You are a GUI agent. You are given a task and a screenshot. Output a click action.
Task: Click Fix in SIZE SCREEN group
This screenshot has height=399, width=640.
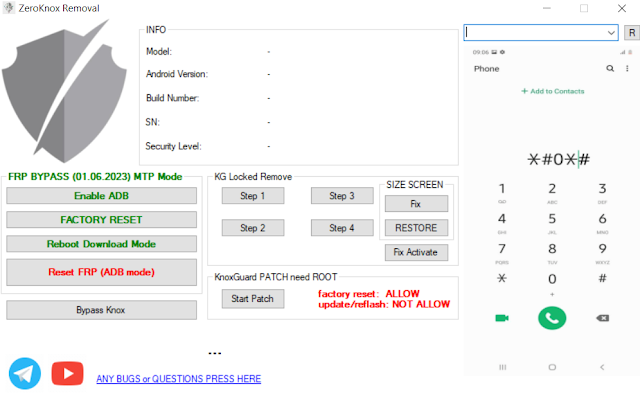point(416,204)
